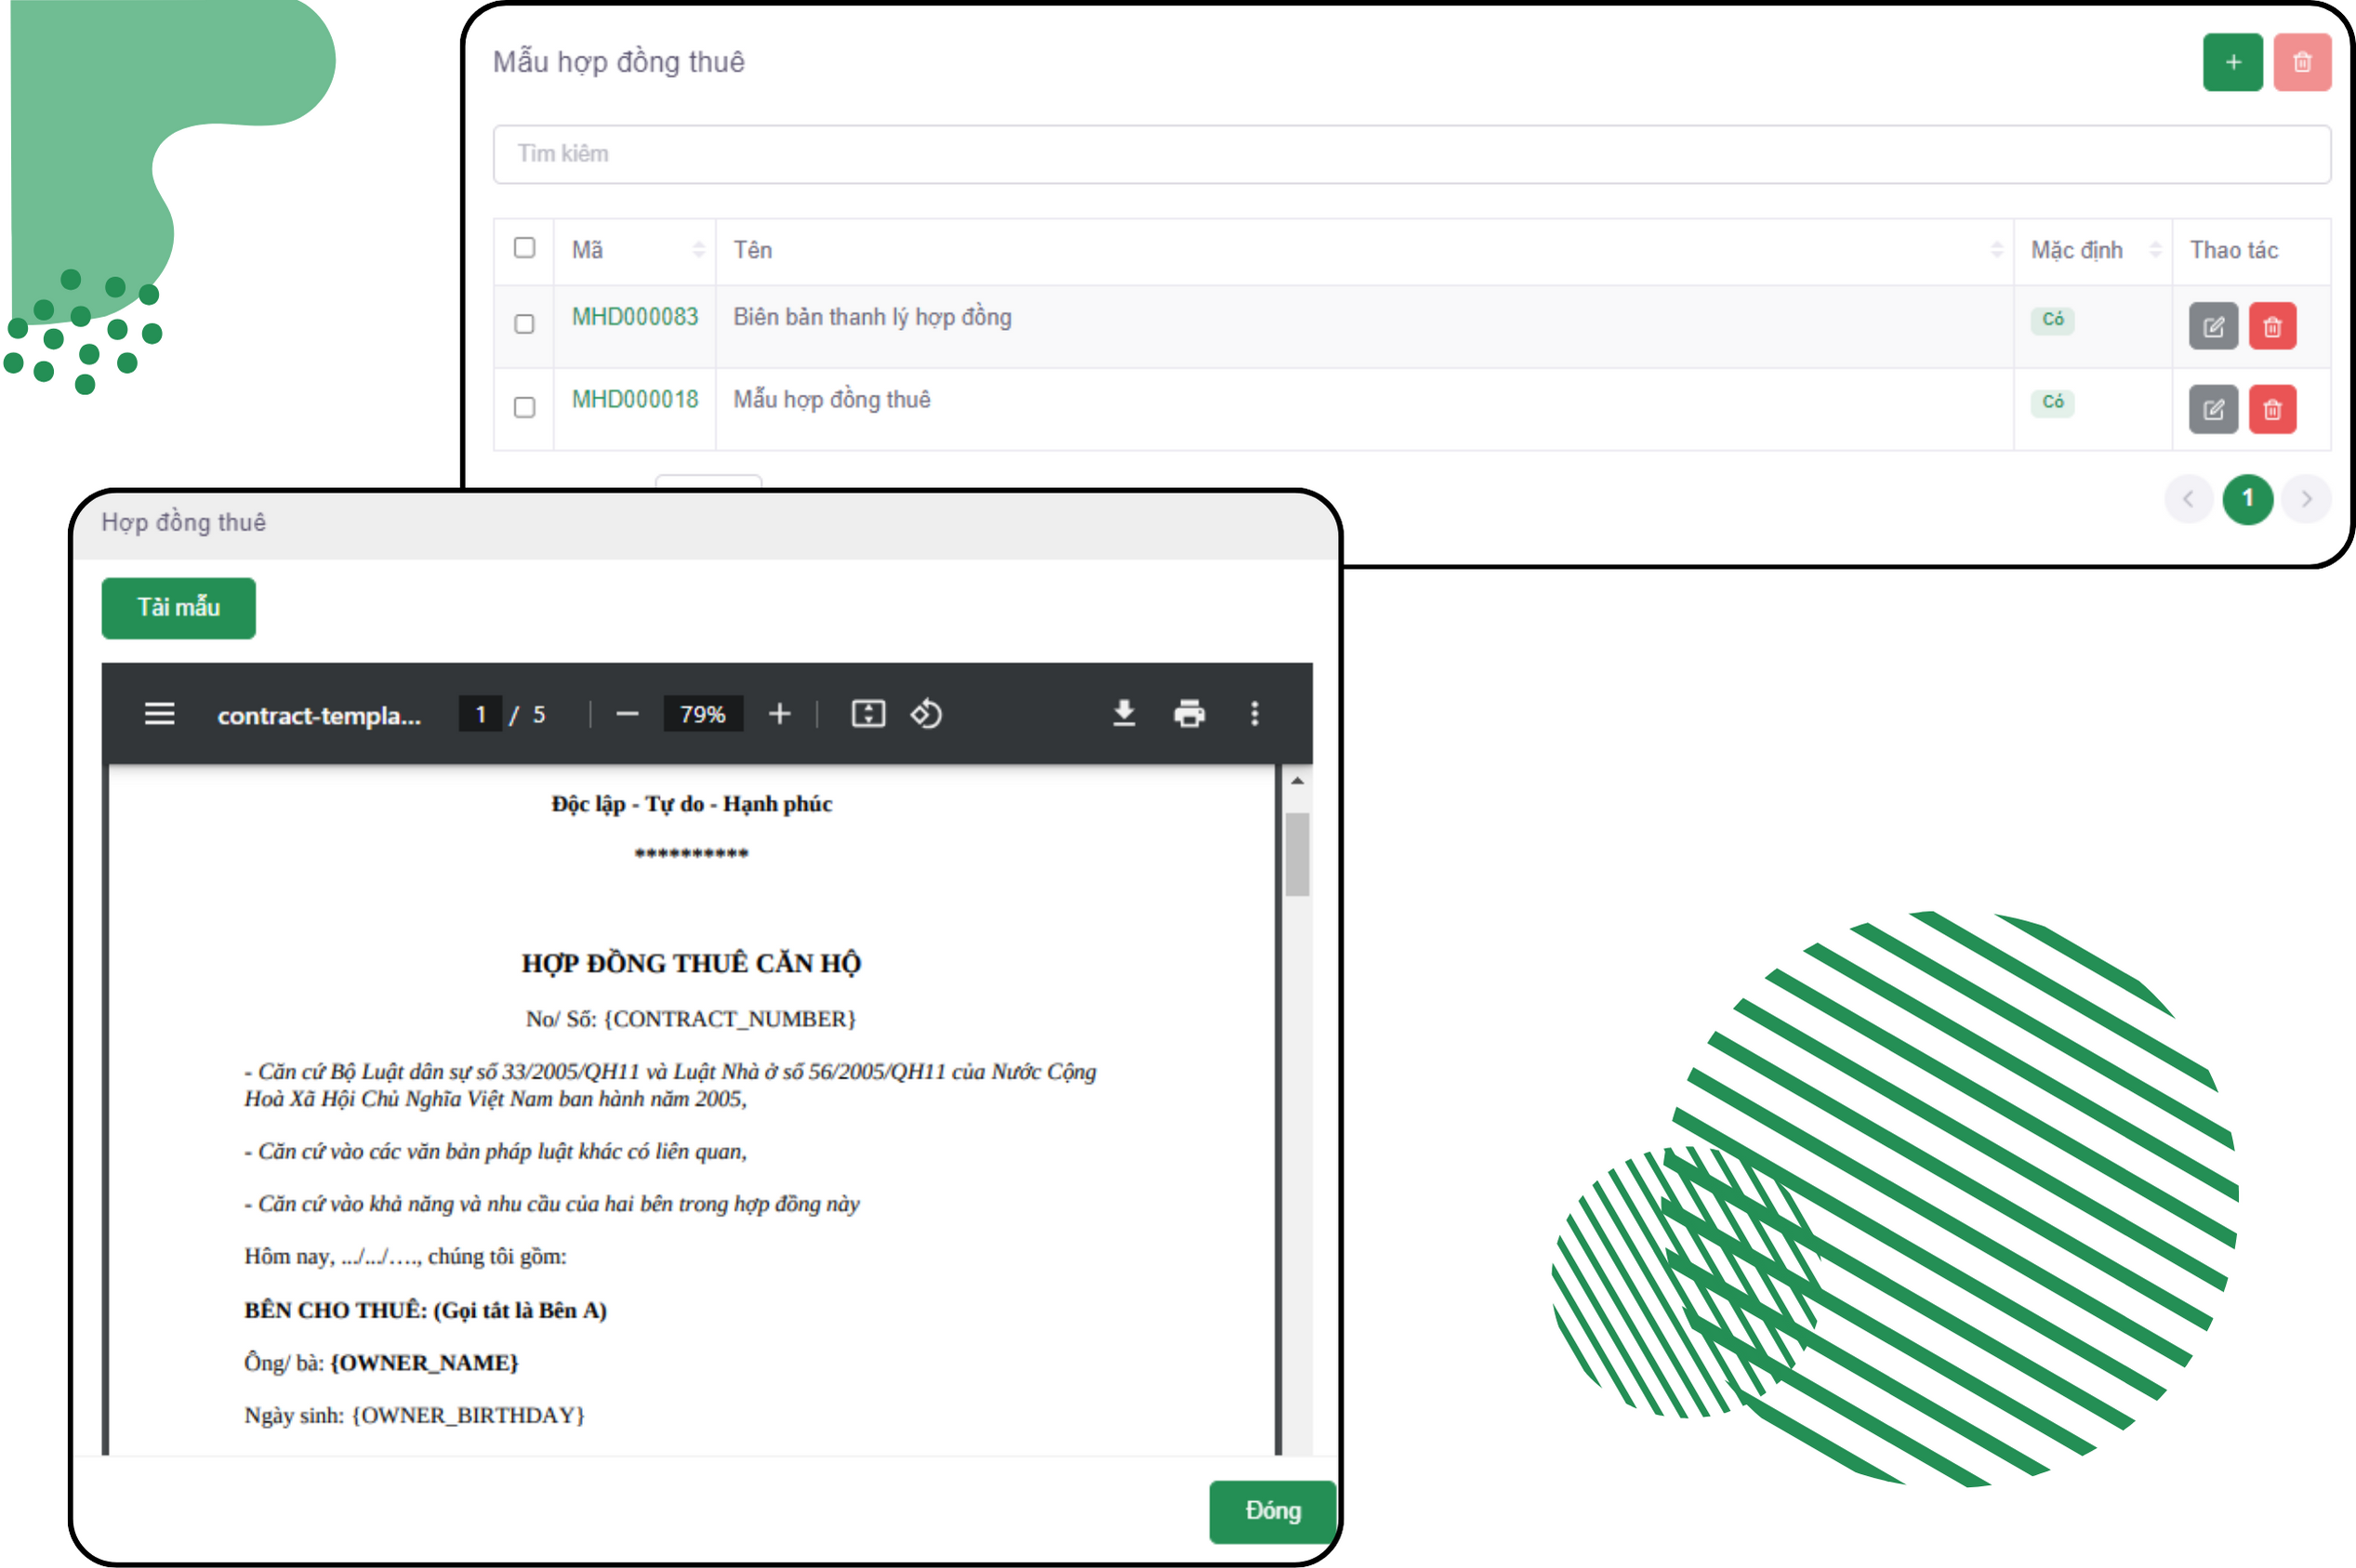Toggle the select all rows checkbox
2356x1568 pixels.
[524, 247]
